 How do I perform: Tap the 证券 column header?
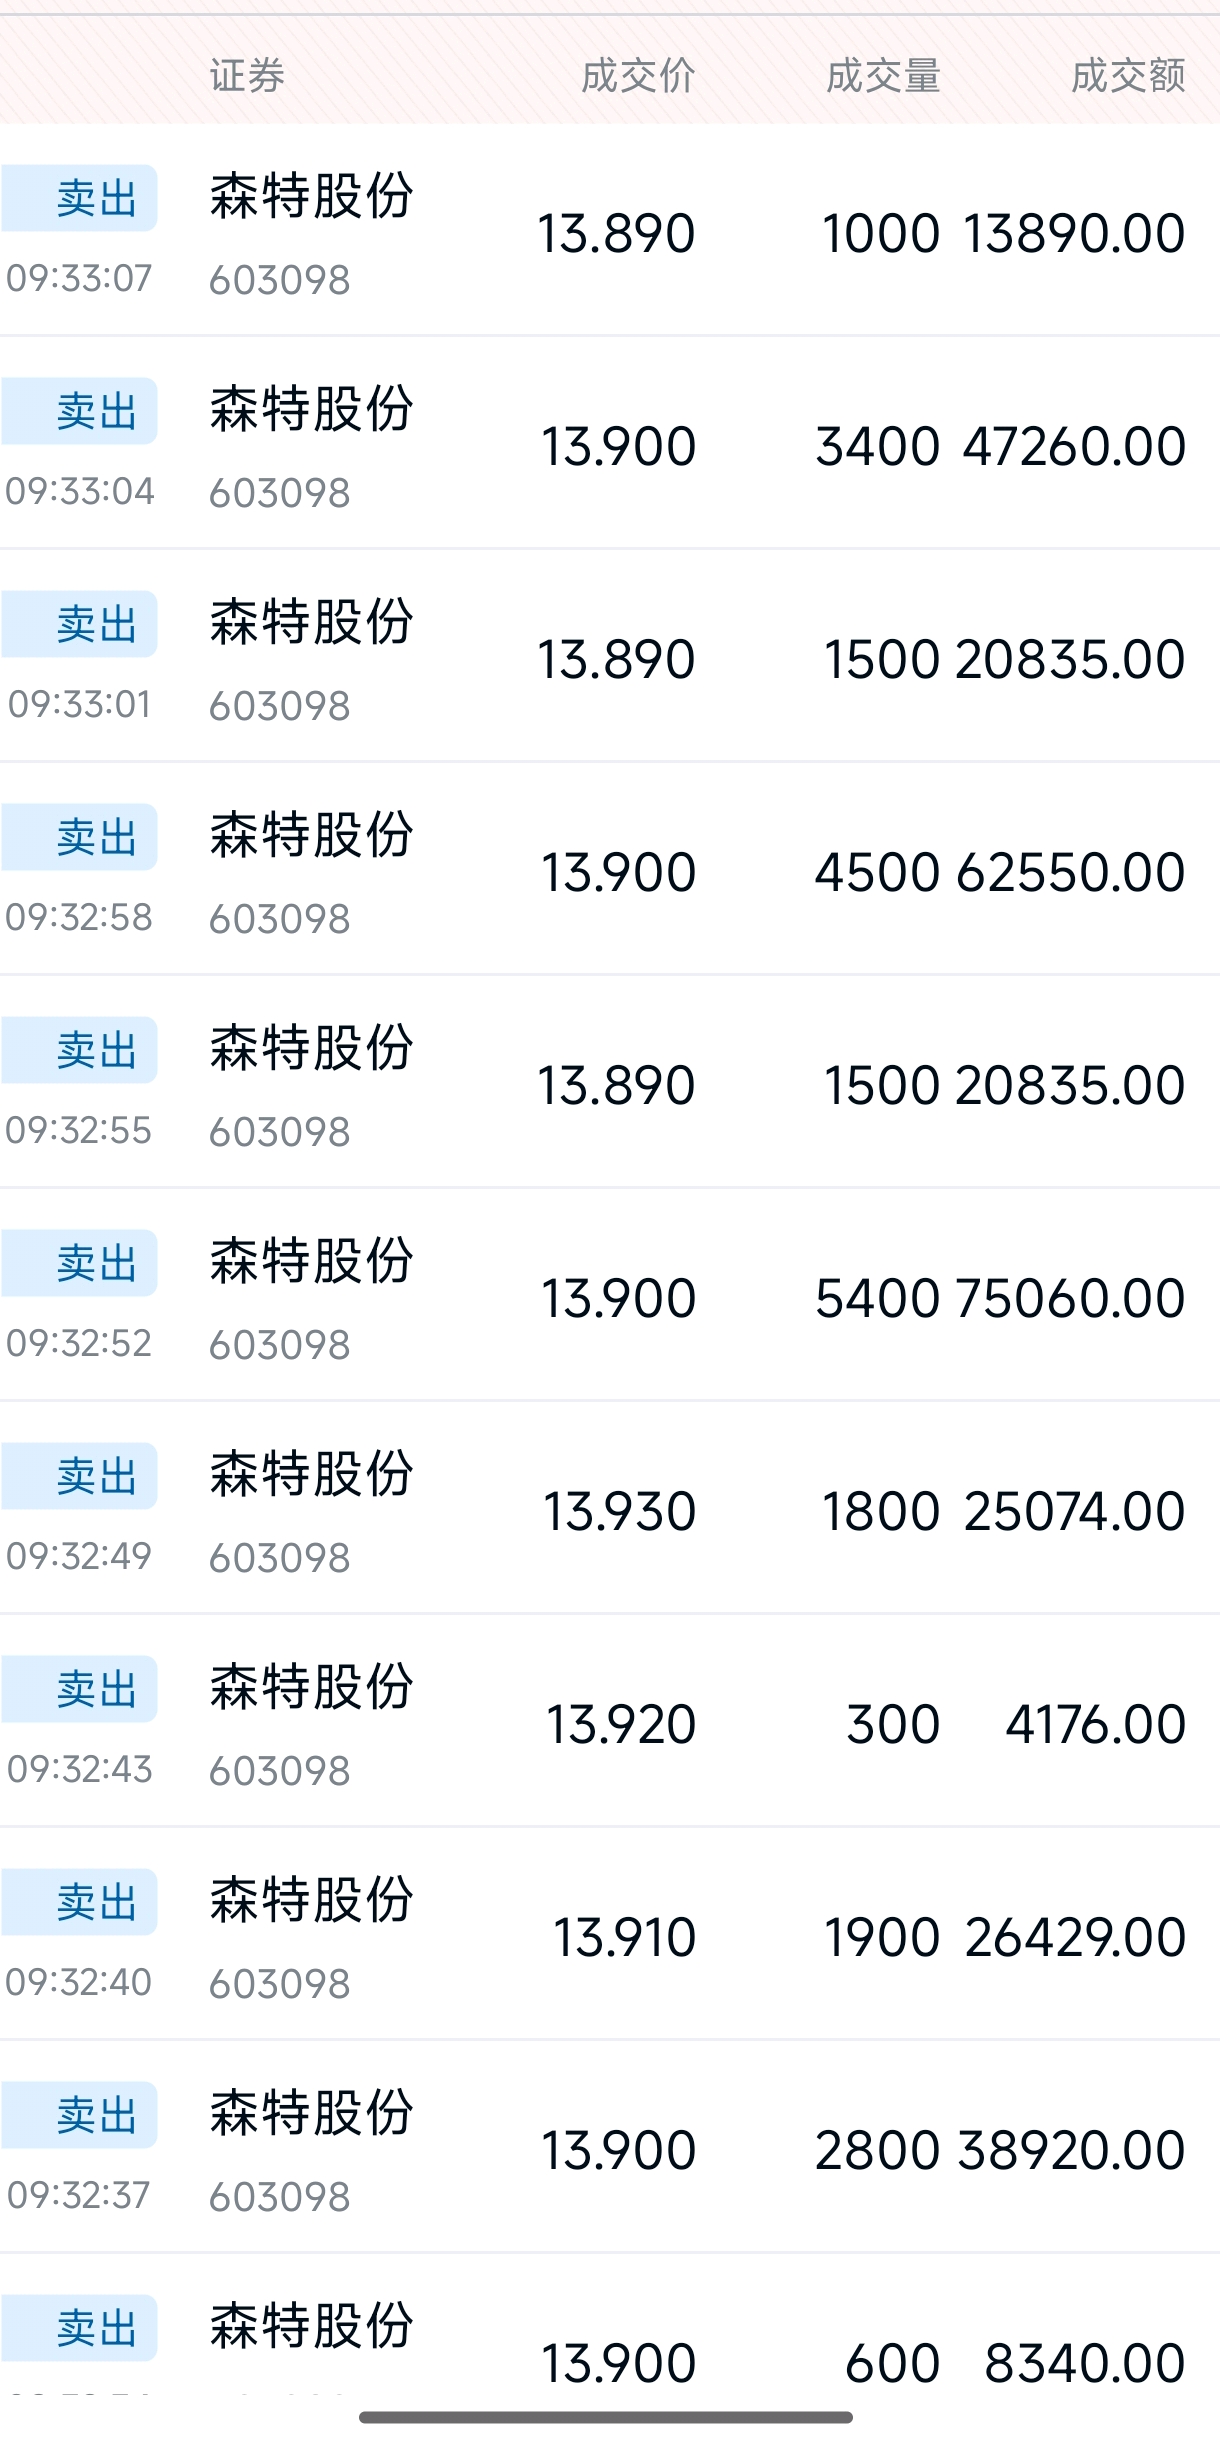click(x=247, y=76)
